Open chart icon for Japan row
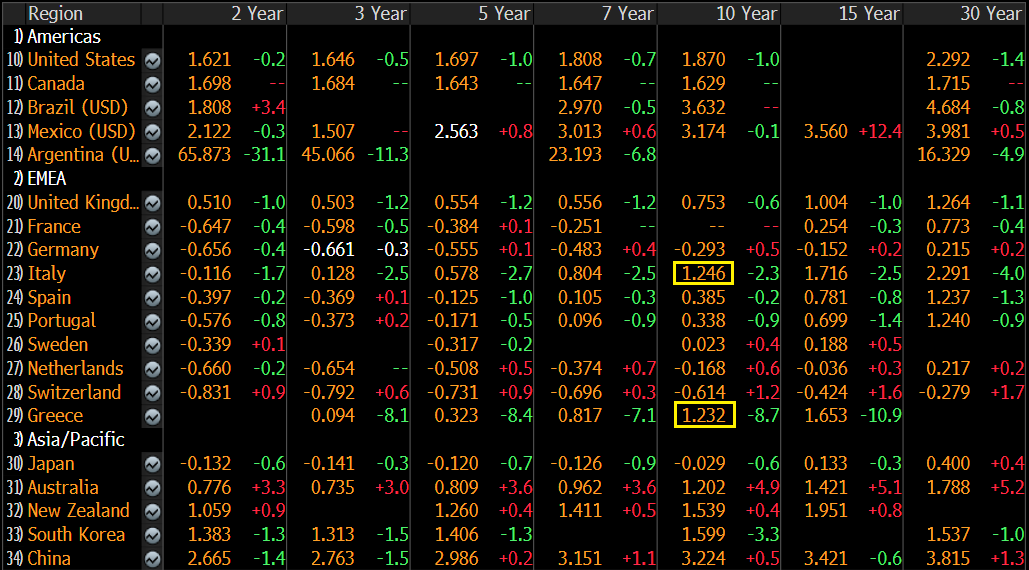 point(152,464)
